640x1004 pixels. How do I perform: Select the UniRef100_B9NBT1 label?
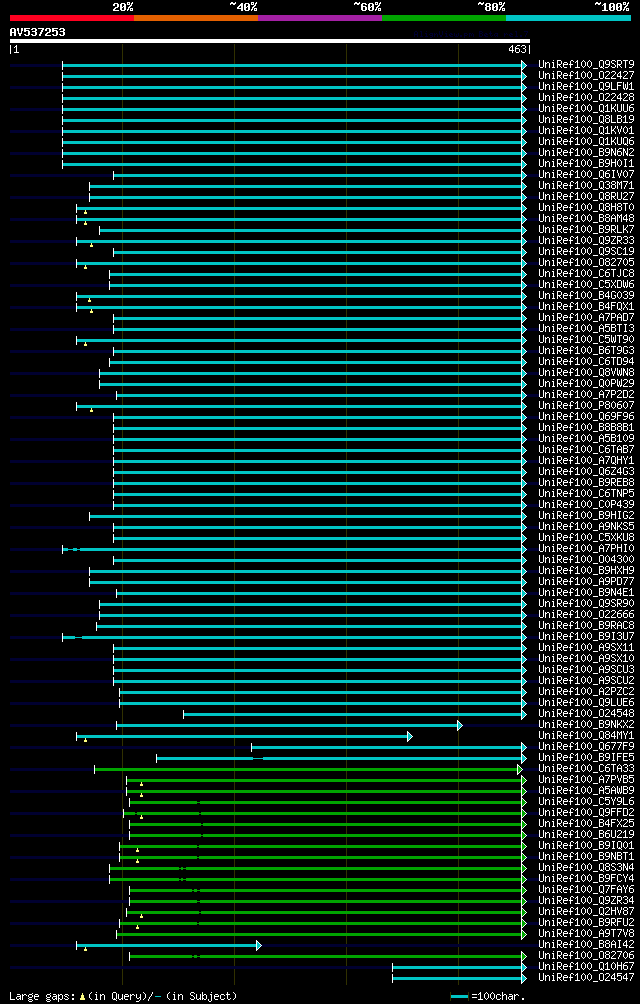tap(586, 857)
